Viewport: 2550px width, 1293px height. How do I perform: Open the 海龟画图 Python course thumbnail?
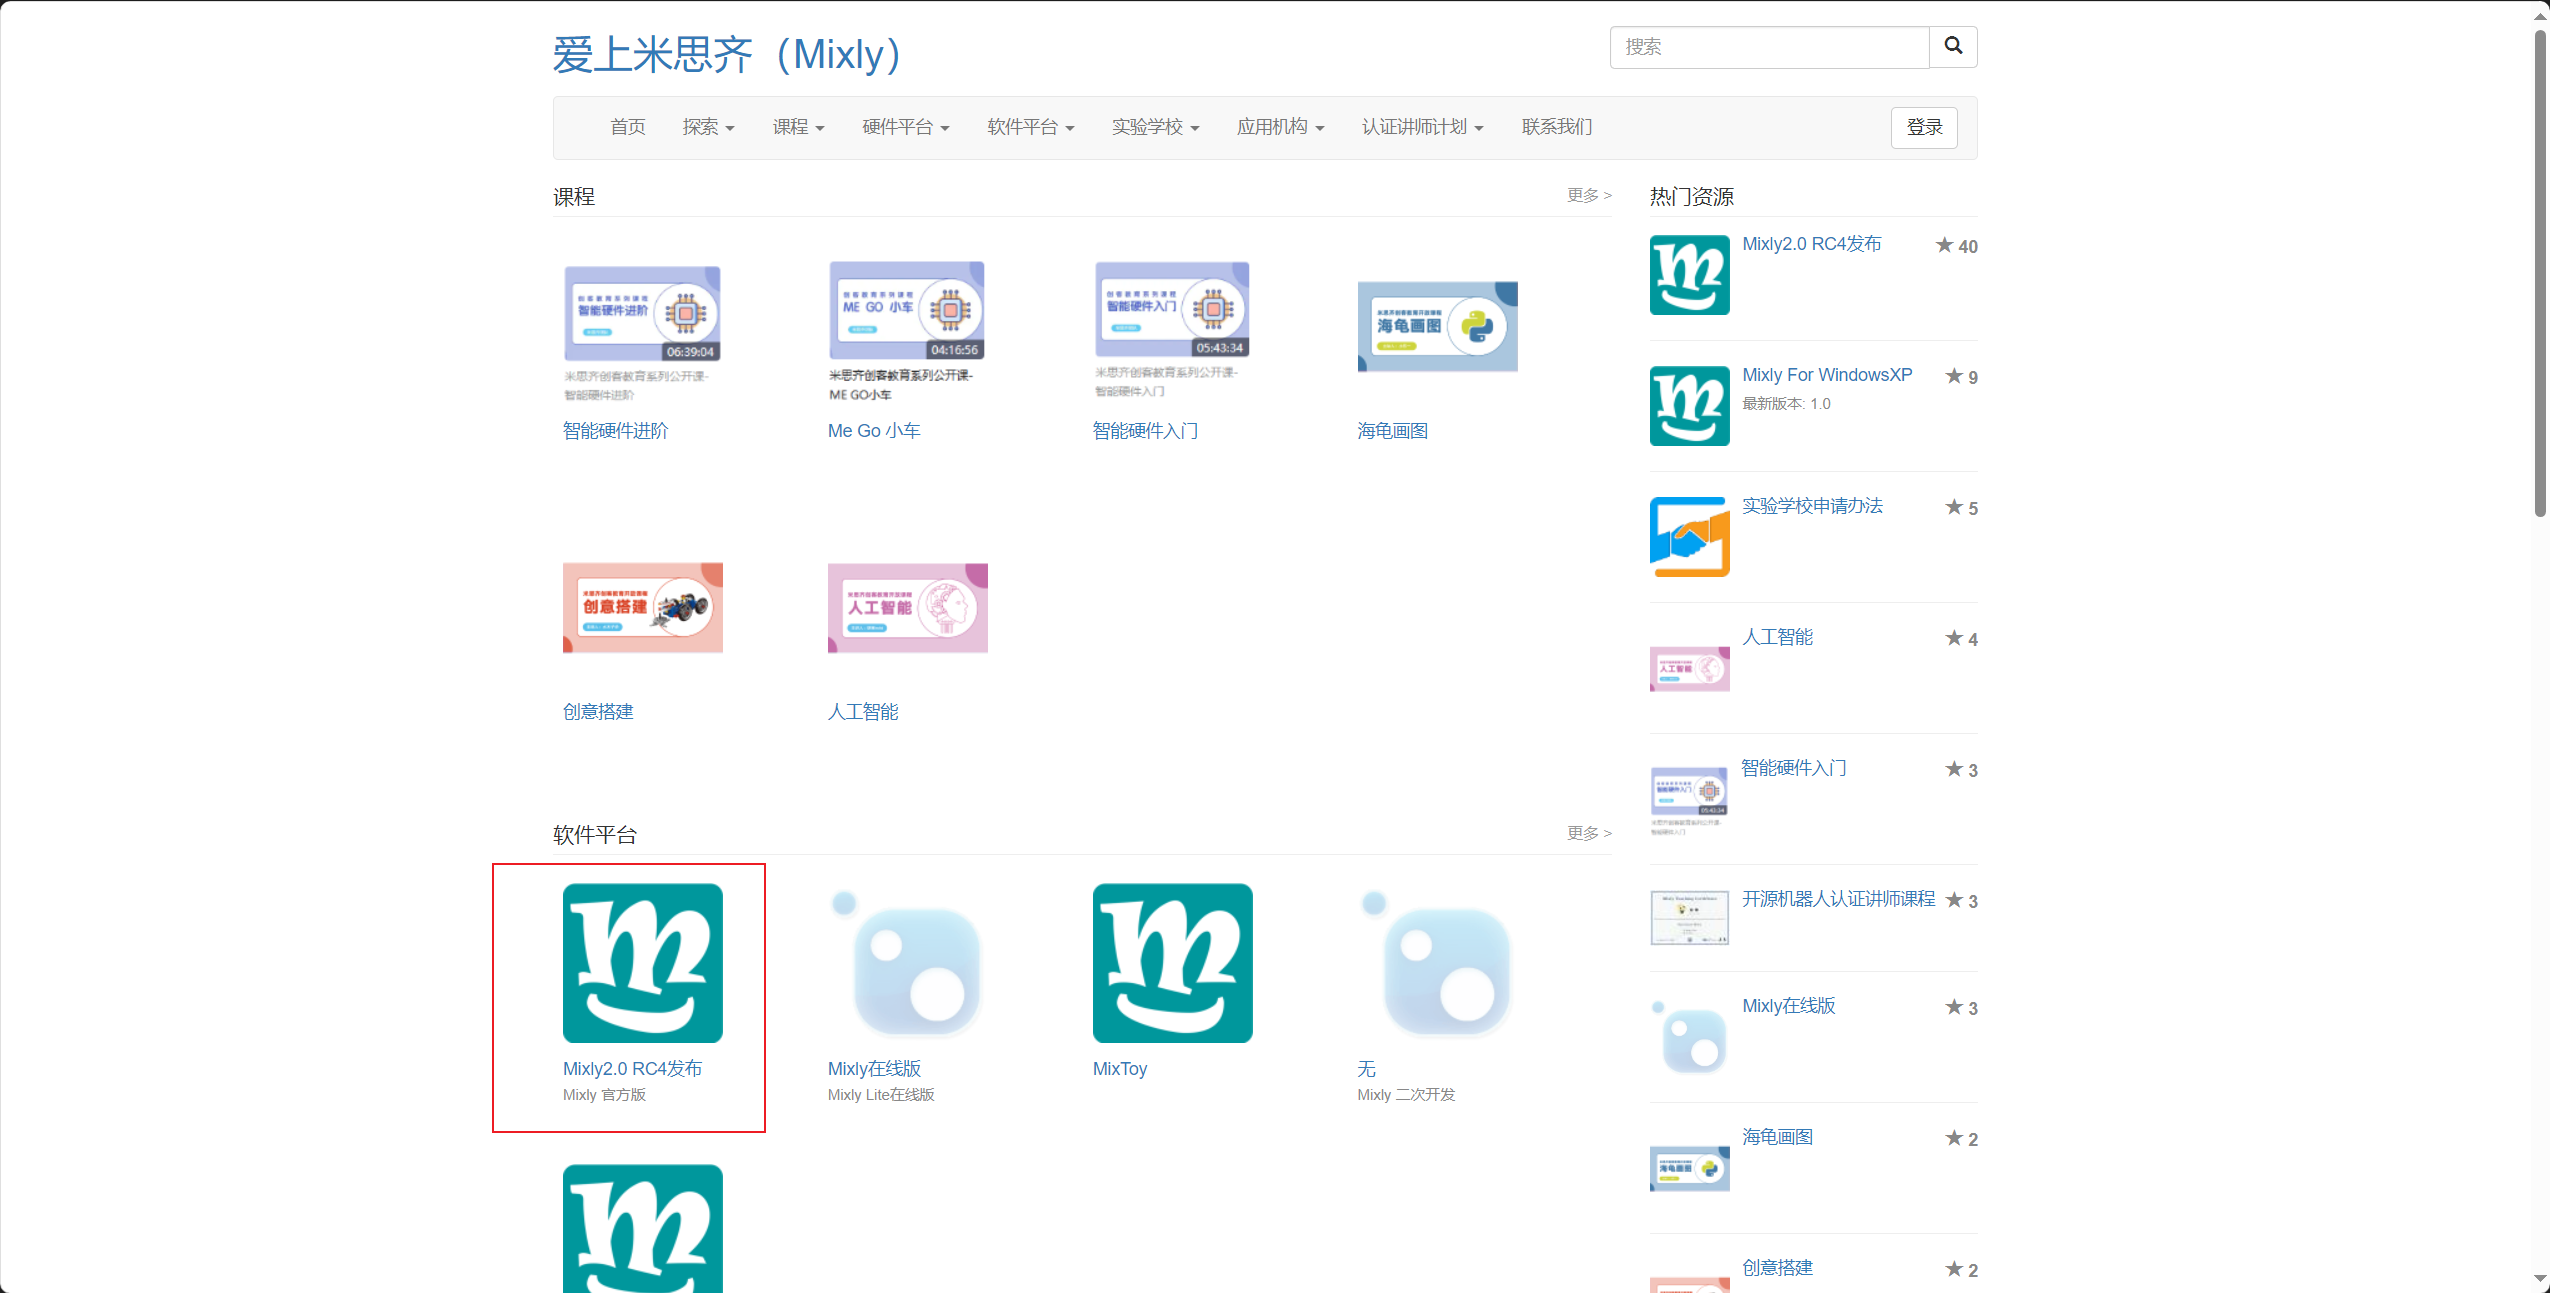click(1437, 326)
